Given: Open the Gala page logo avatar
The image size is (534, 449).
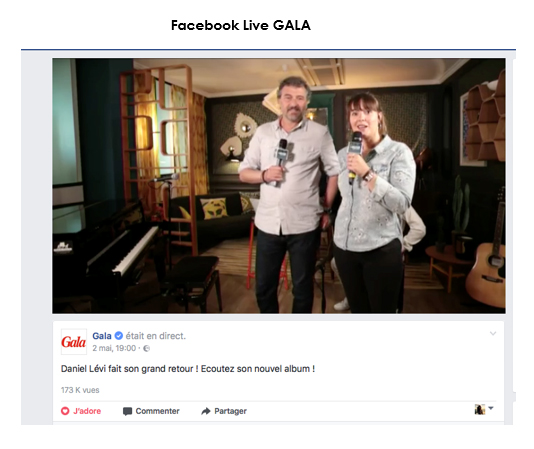Looking at the screenshot, I should tap(74, 341).
